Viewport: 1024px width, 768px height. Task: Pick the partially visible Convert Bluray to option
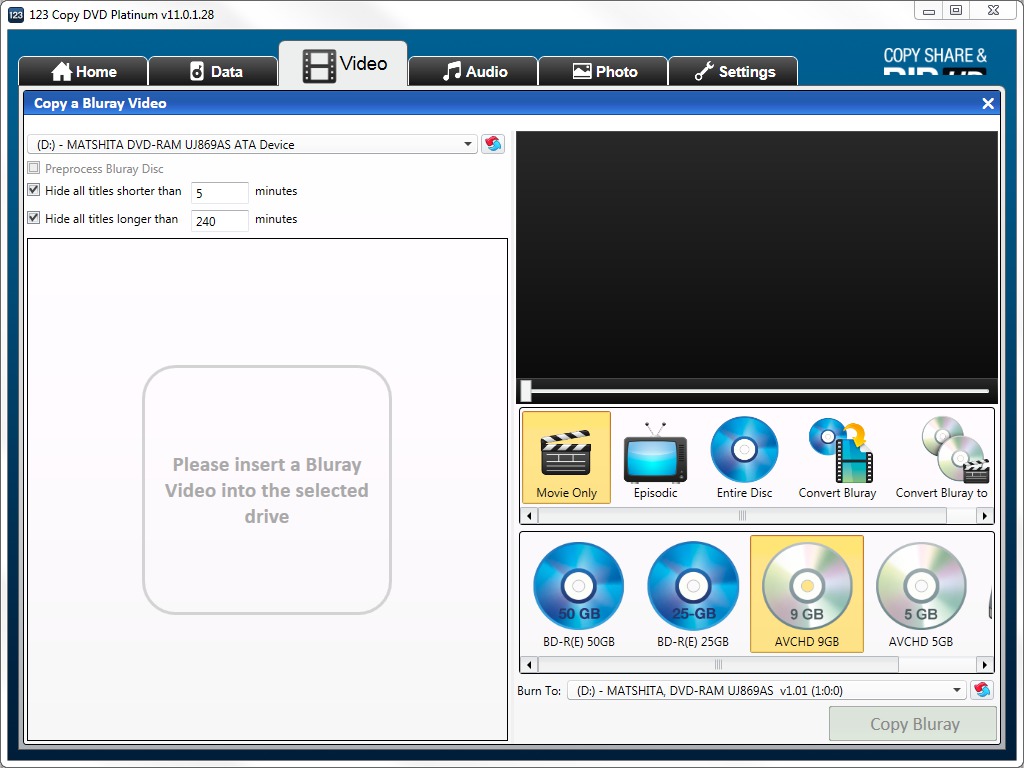coord(942,457)
